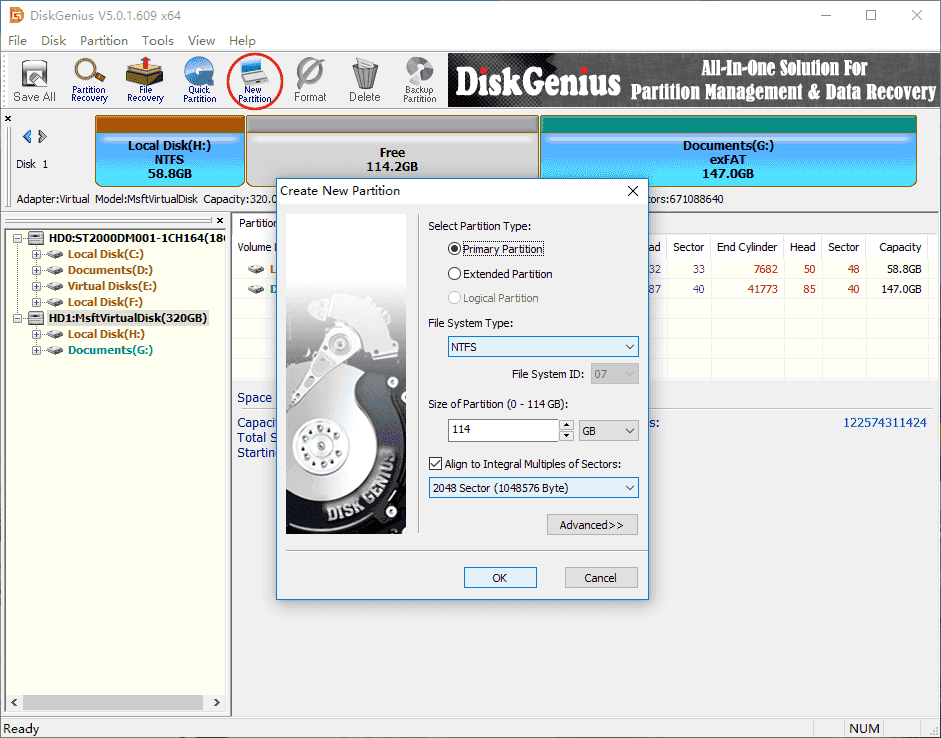This screenshot has width=941, height=738.
Task: Click the Delete partition icon
Action: 364,80
